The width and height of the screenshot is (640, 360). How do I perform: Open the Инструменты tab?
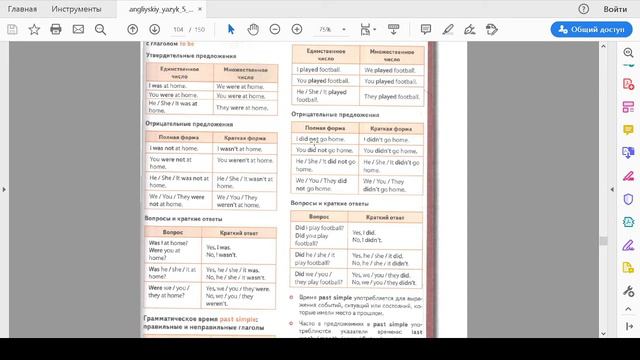[76, 9]
